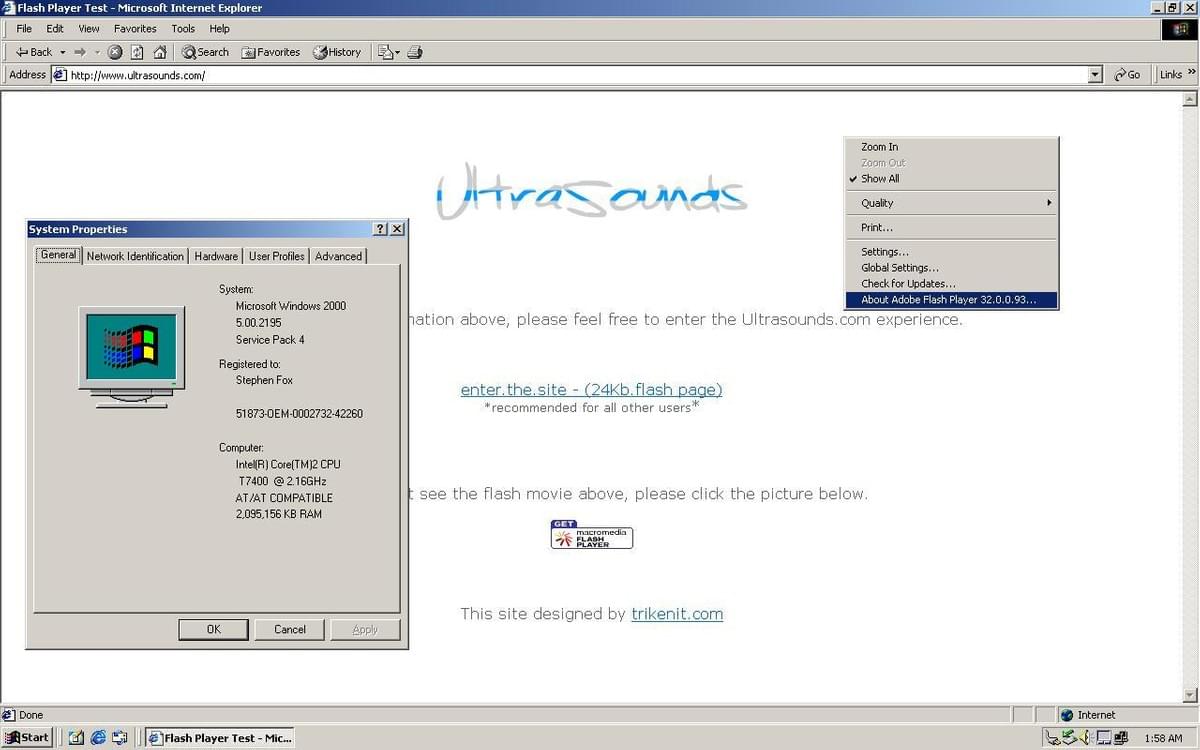Select About Adobe Flash Player 32.0.0.93 entry
Viewport: 1200px width, 750px height.
pos(951,300)
